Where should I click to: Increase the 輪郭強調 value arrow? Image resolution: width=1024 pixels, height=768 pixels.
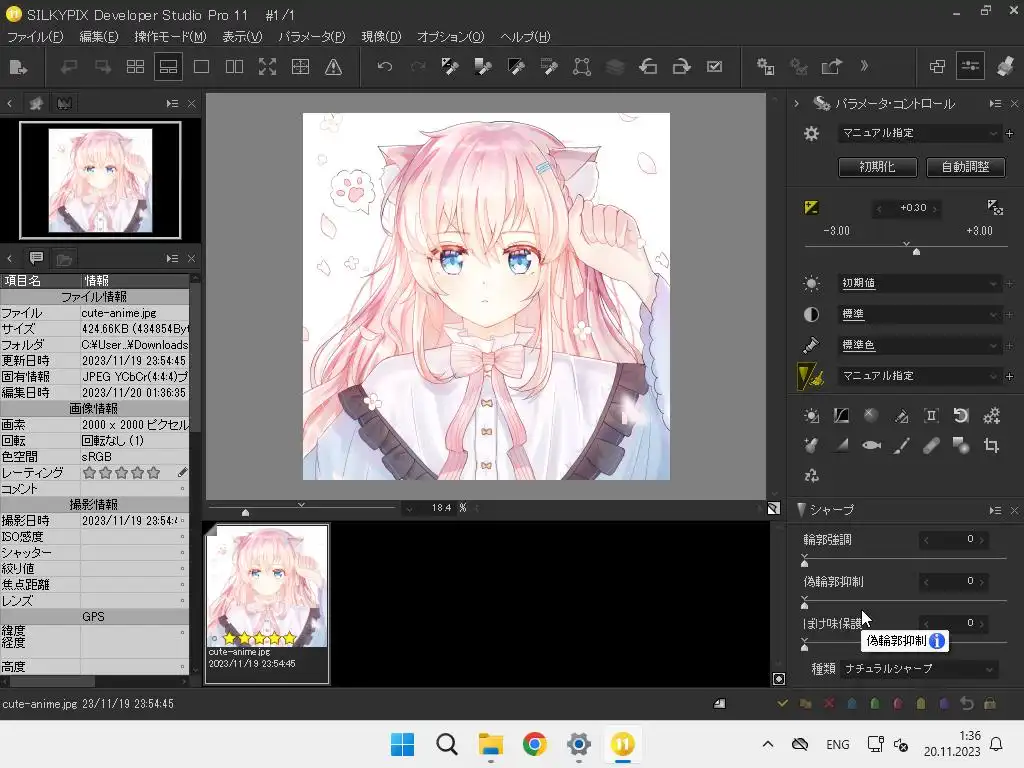982,539
